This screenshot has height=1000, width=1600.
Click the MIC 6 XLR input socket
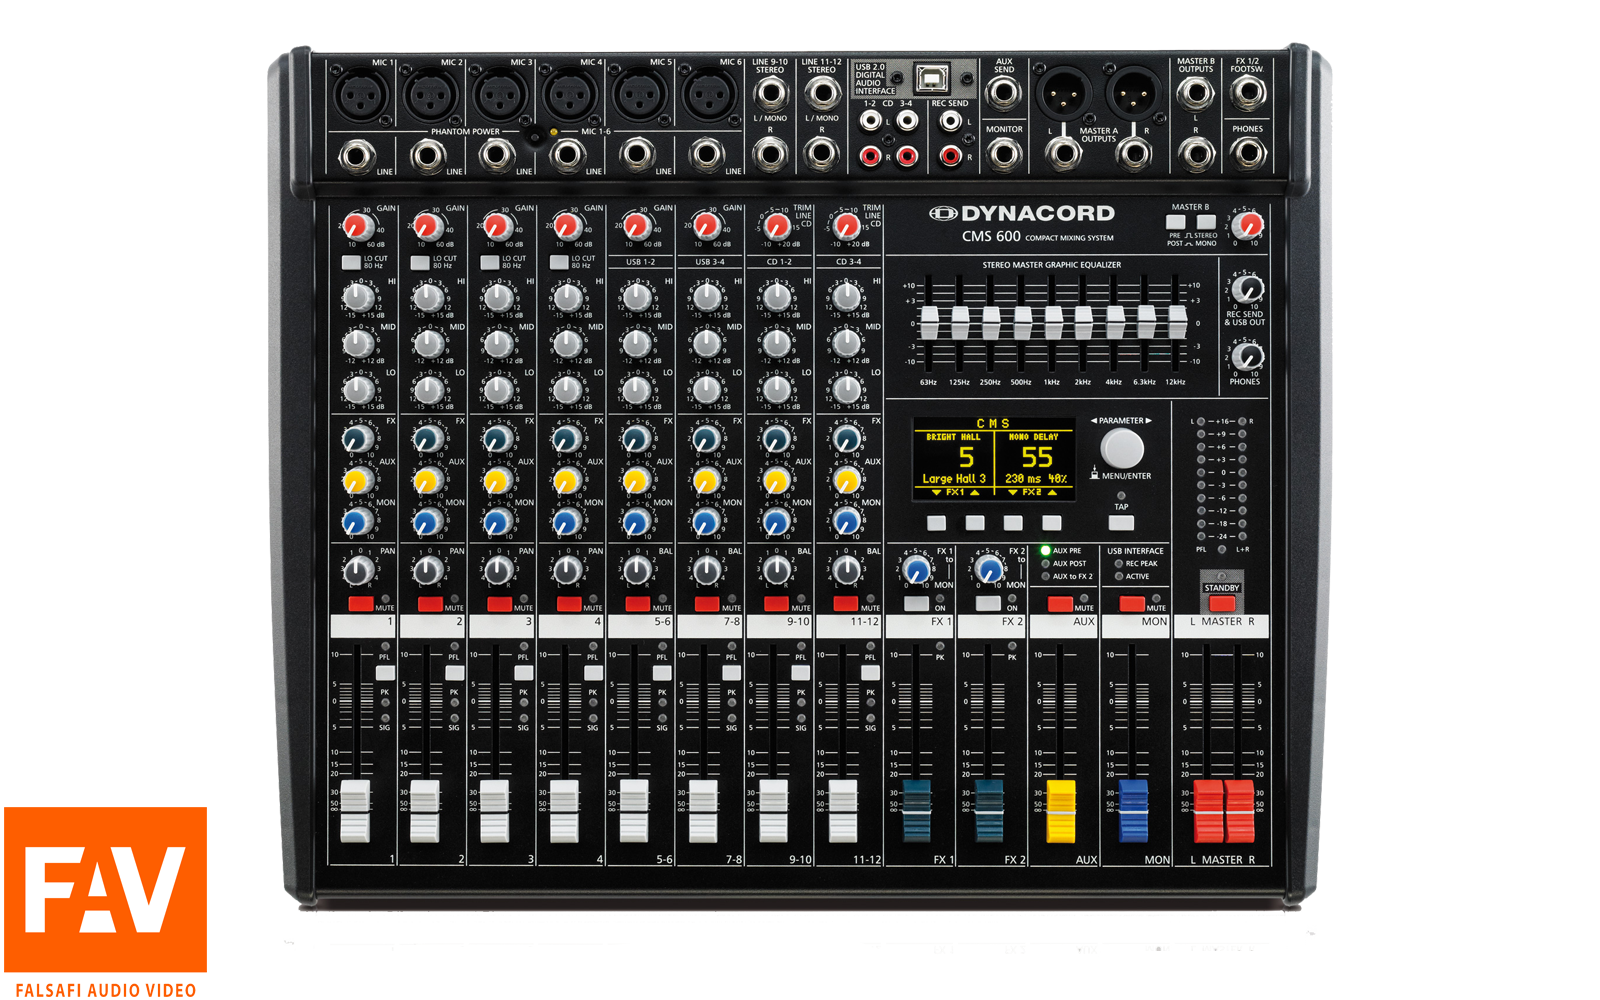(x=709, y=96)
